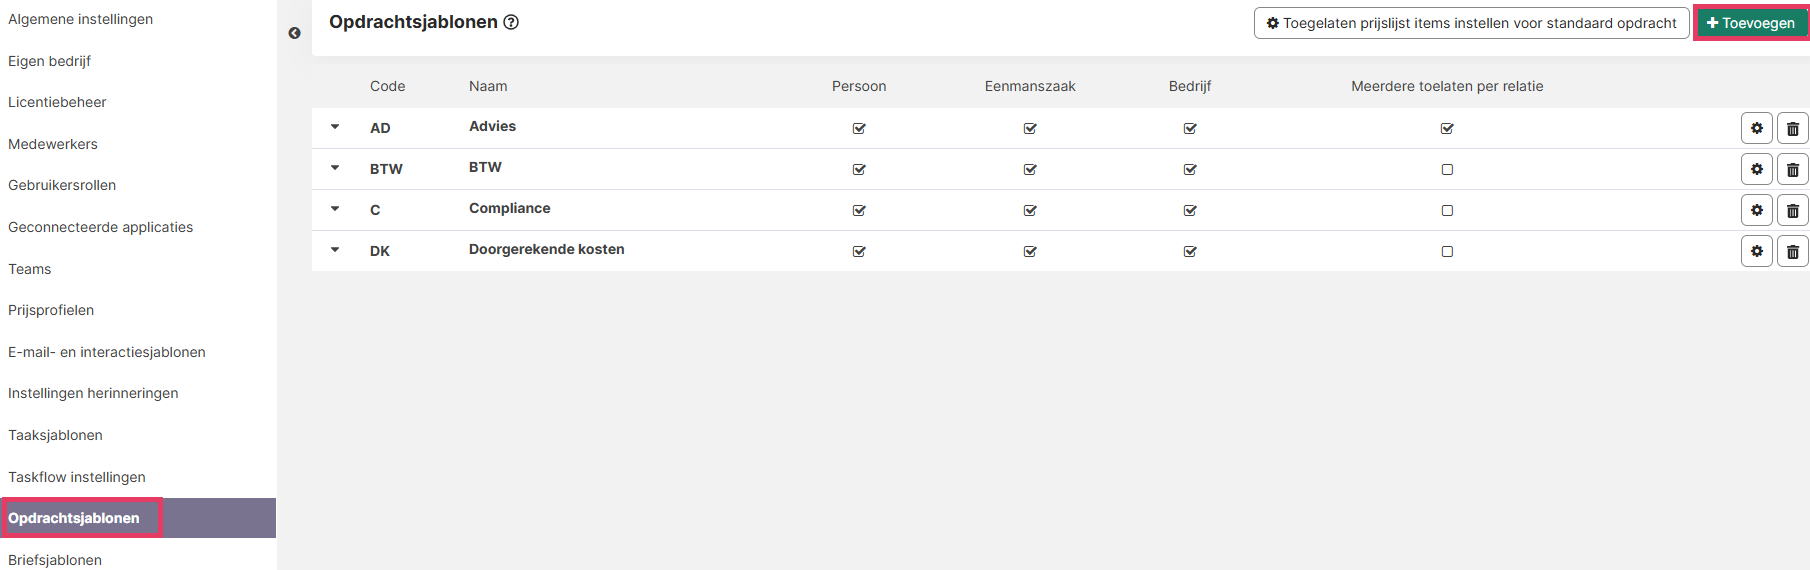This screenshot has height=570, width=1810.
Task: Click the DK code cell
Action: [380, 251]
